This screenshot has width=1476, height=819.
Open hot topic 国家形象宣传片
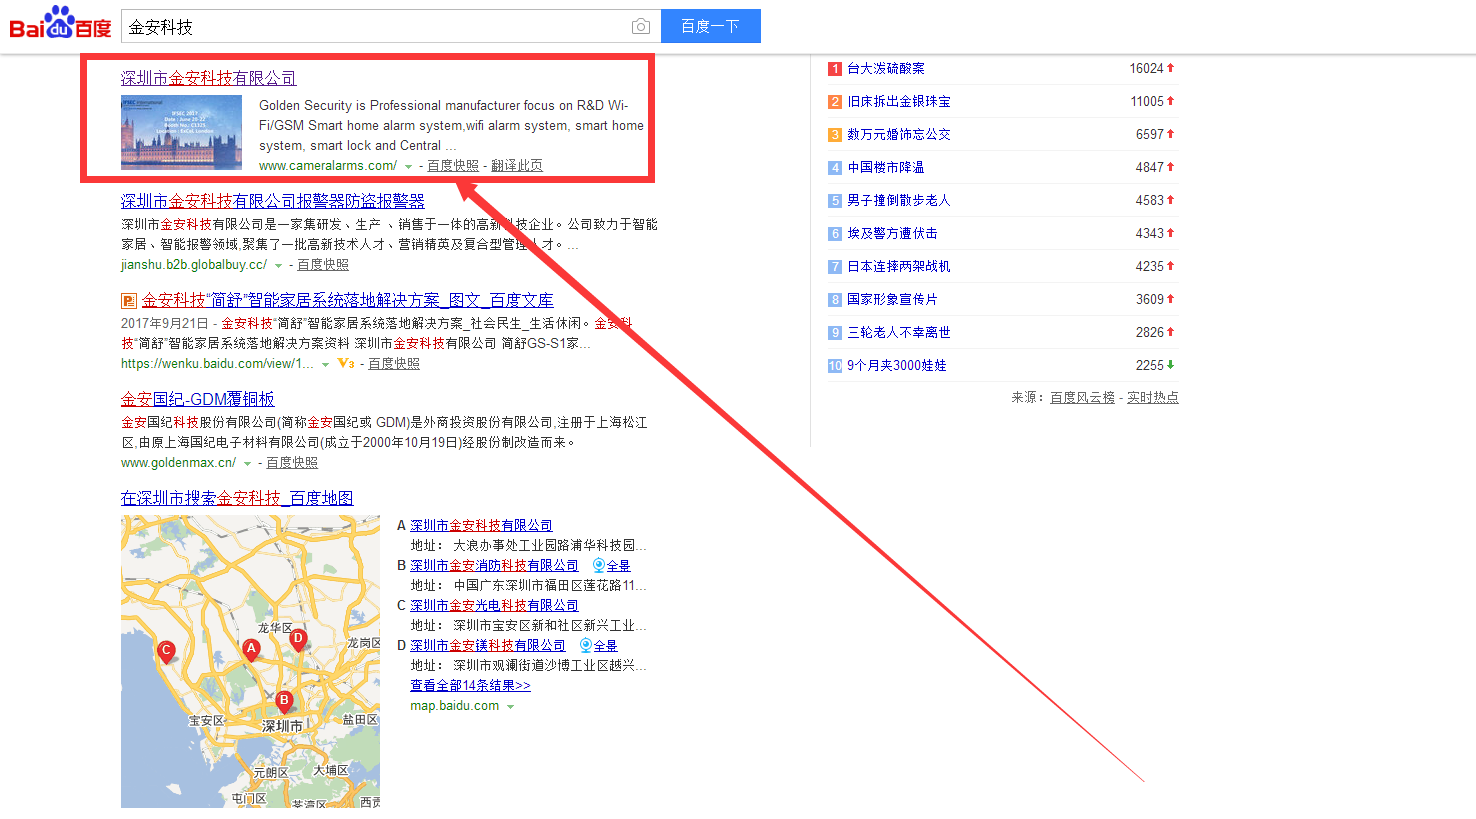892,299
